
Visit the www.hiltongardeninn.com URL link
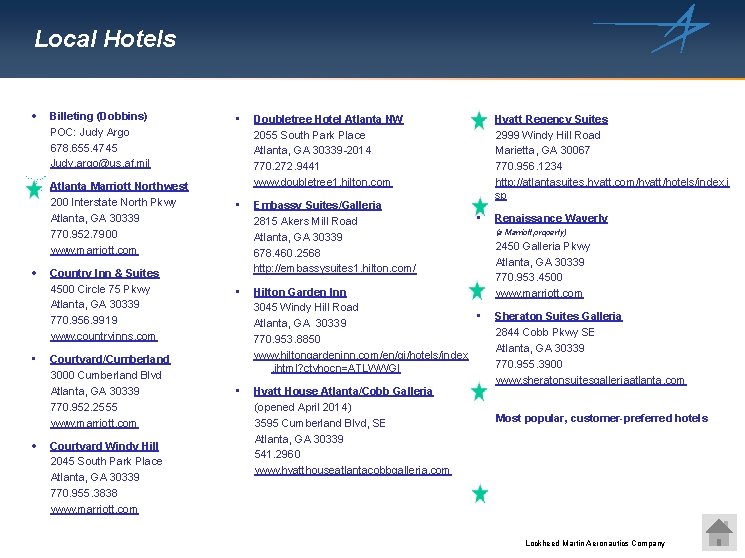point(361,362)
